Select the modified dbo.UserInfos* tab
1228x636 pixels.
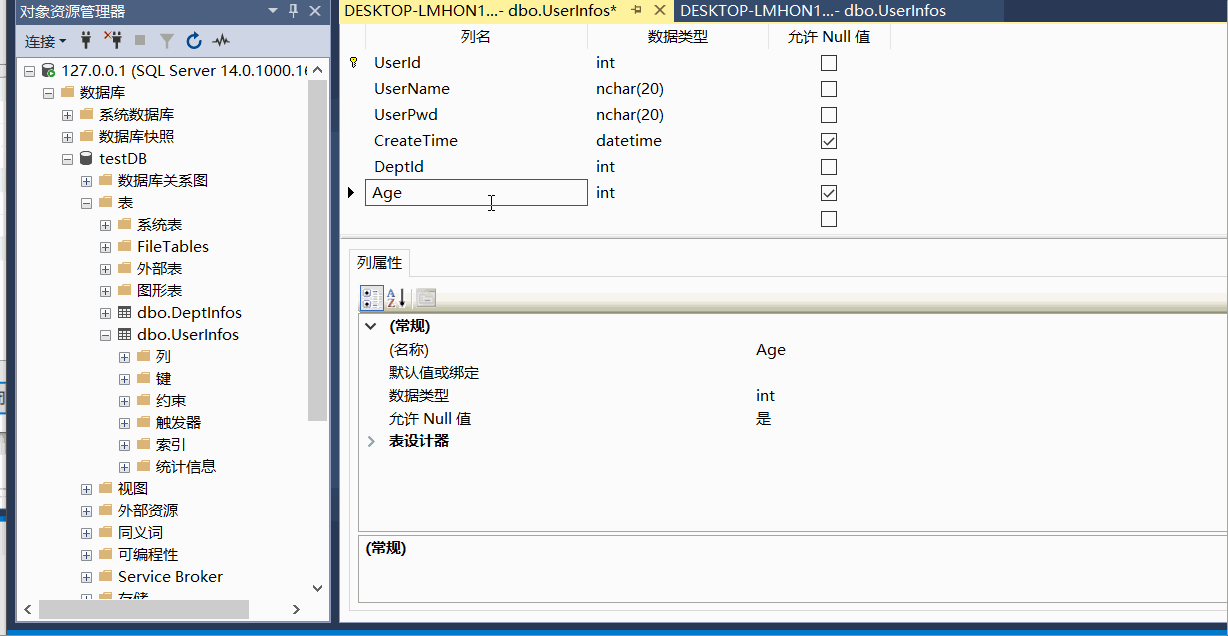click(x=480, y=10)
